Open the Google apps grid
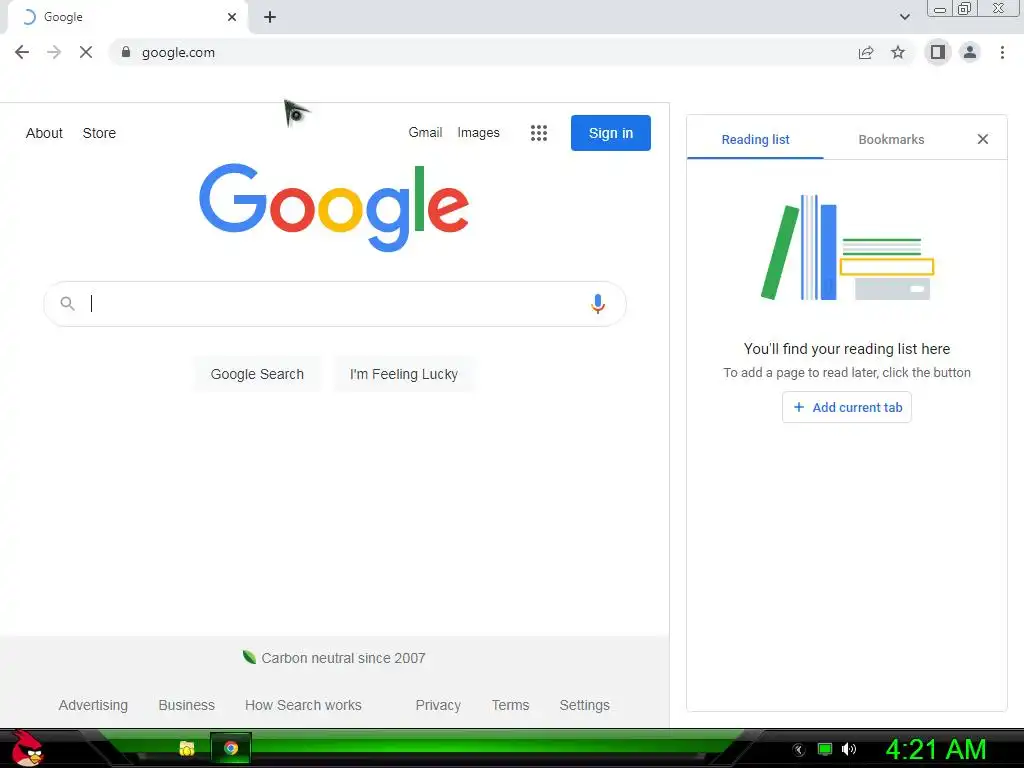Image resolution: width=1024 pixels, height=768 pixels. tap(539, 133)
